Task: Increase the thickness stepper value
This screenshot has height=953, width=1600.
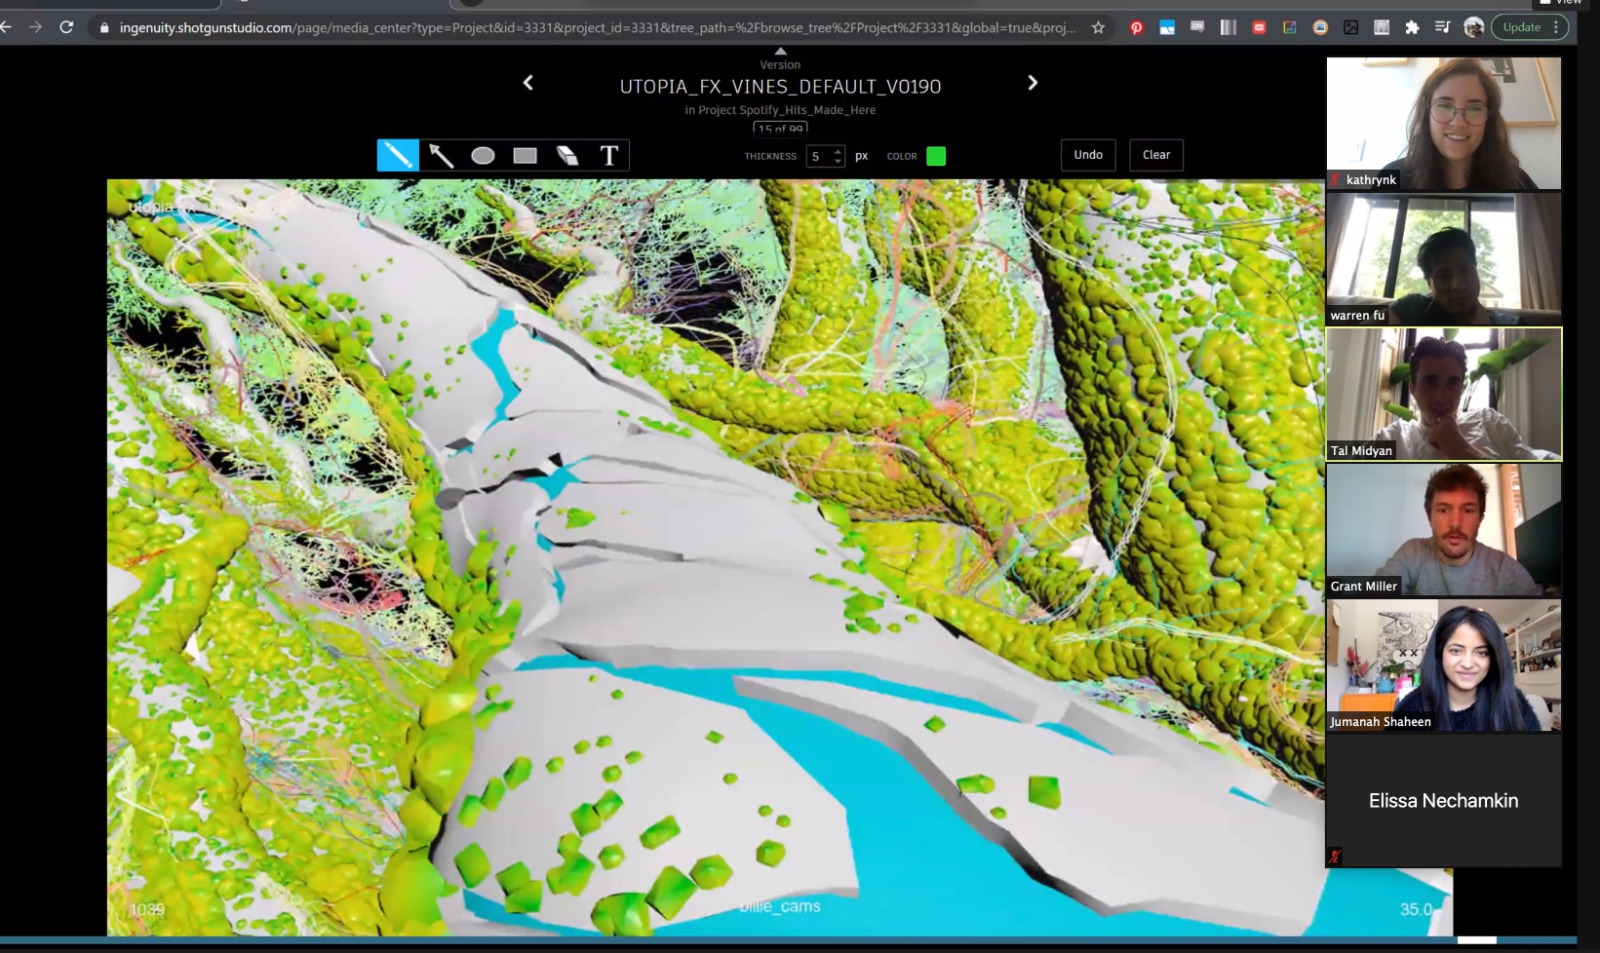Action: tap(838, 151)
